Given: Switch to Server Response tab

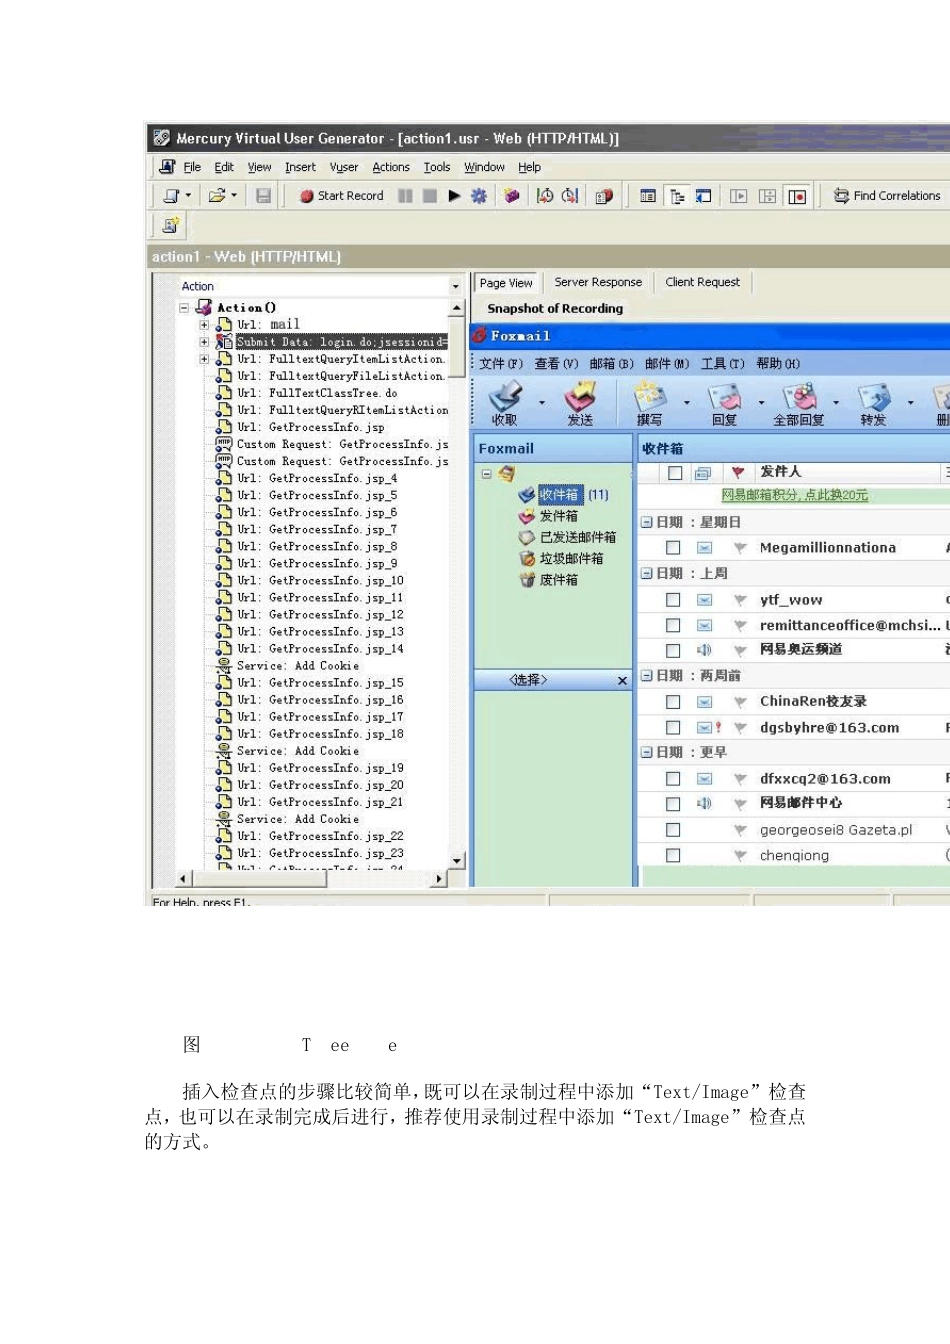Looking at the screenshot, I should [598, 282].
